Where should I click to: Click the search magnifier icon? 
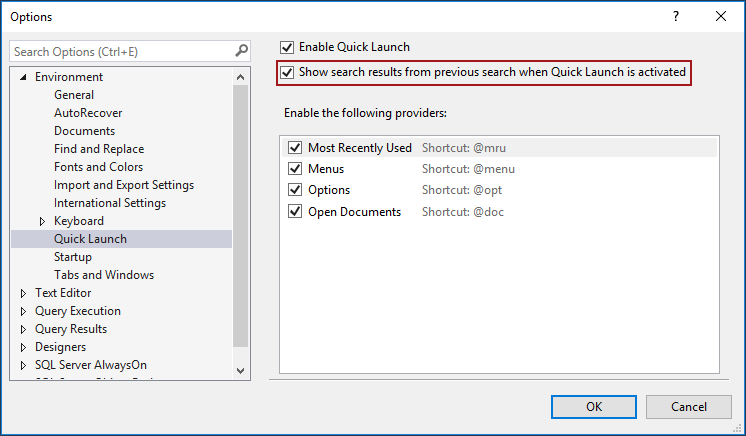click(241, 51)
